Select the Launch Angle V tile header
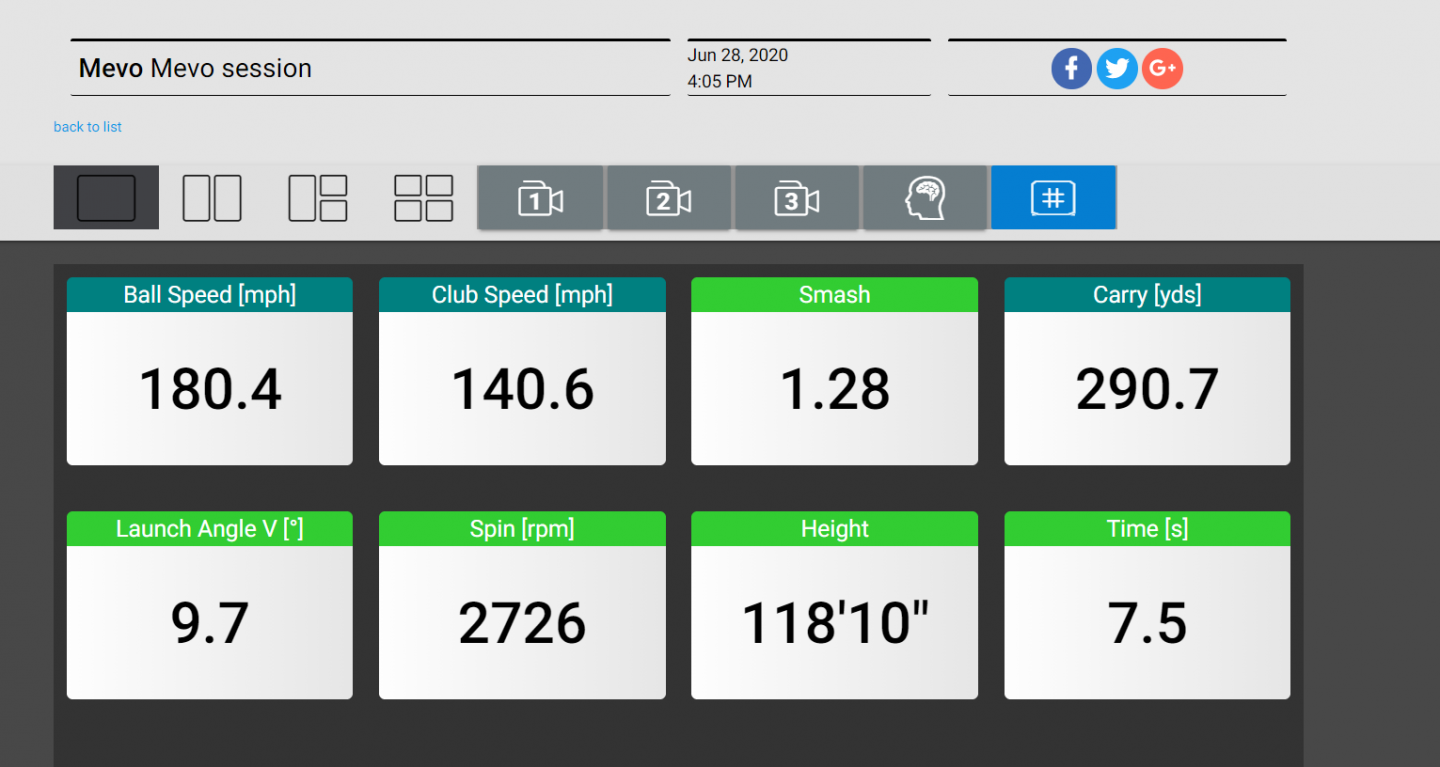 210,529
